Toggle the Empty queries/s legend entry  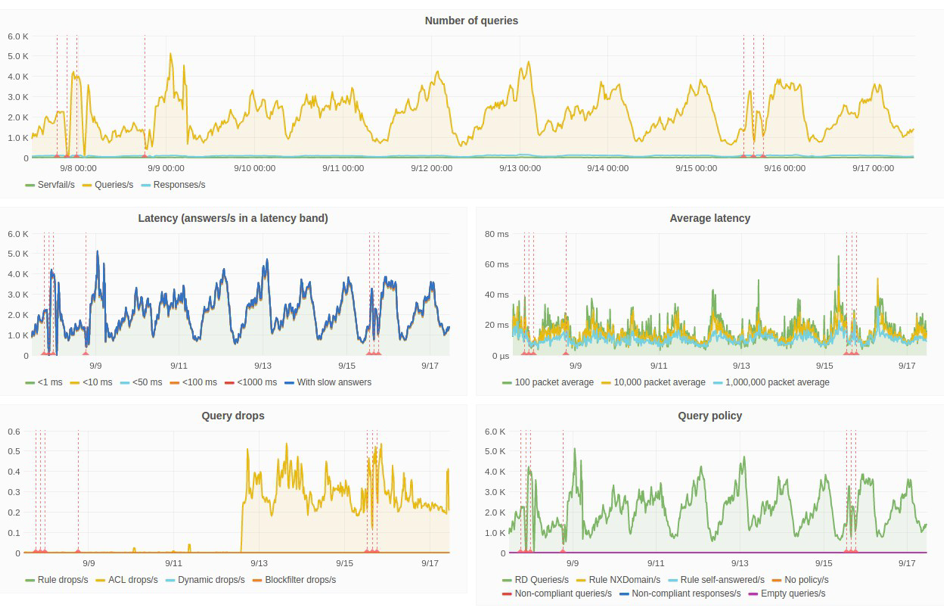click(x=793, y=594)
